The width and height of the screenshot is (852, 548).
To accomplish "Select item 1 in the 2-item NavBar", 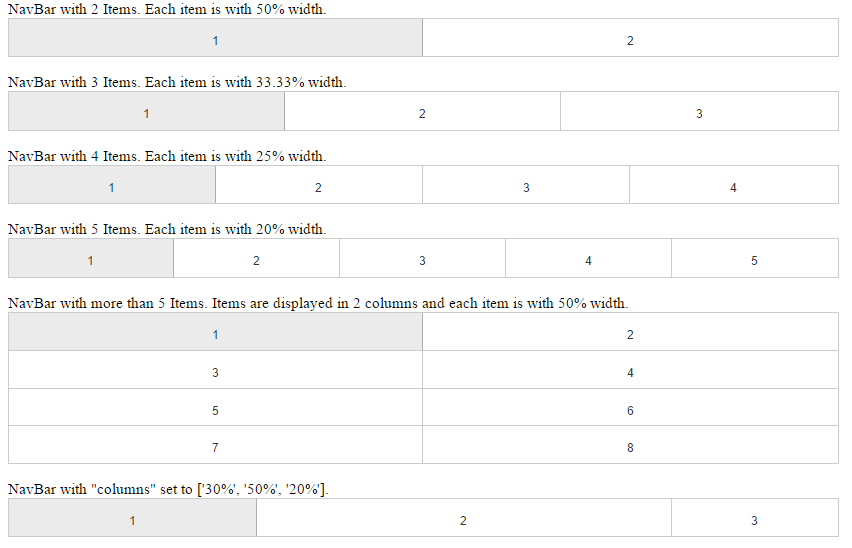I will coord(215,38).
